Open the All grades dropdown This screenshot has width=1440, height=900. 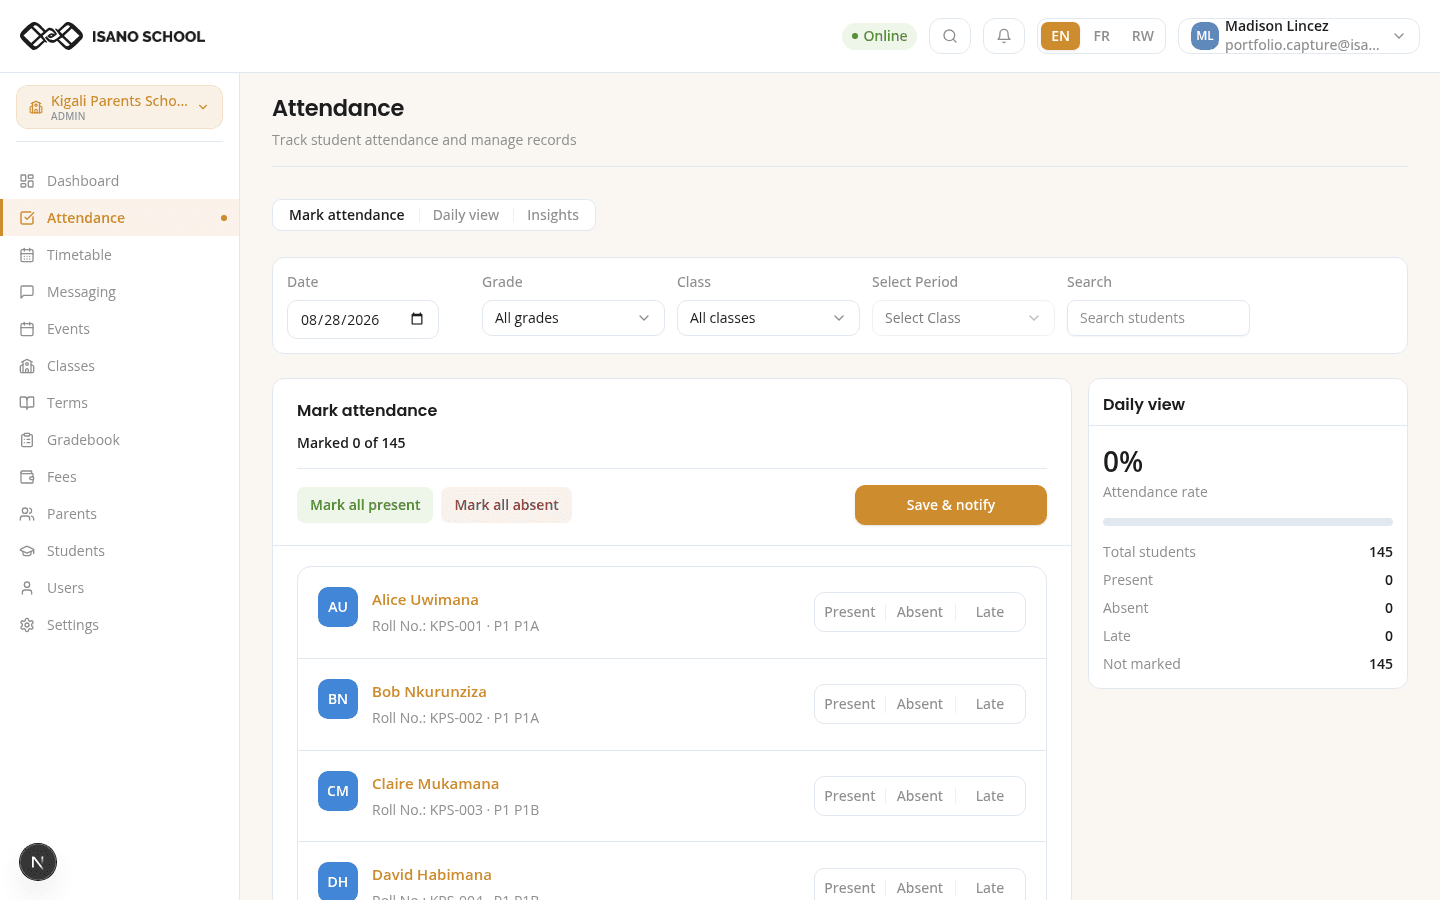[x=573, y=318]
